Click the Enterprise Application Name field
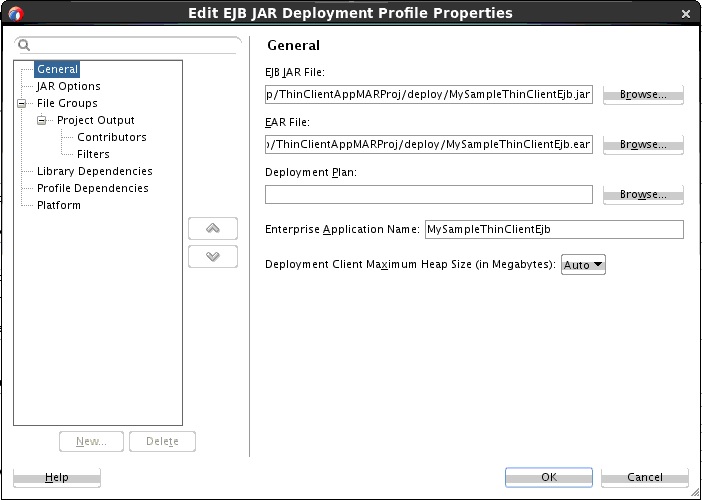Viewport: 702px width, 500px height. tap(554, 229)
